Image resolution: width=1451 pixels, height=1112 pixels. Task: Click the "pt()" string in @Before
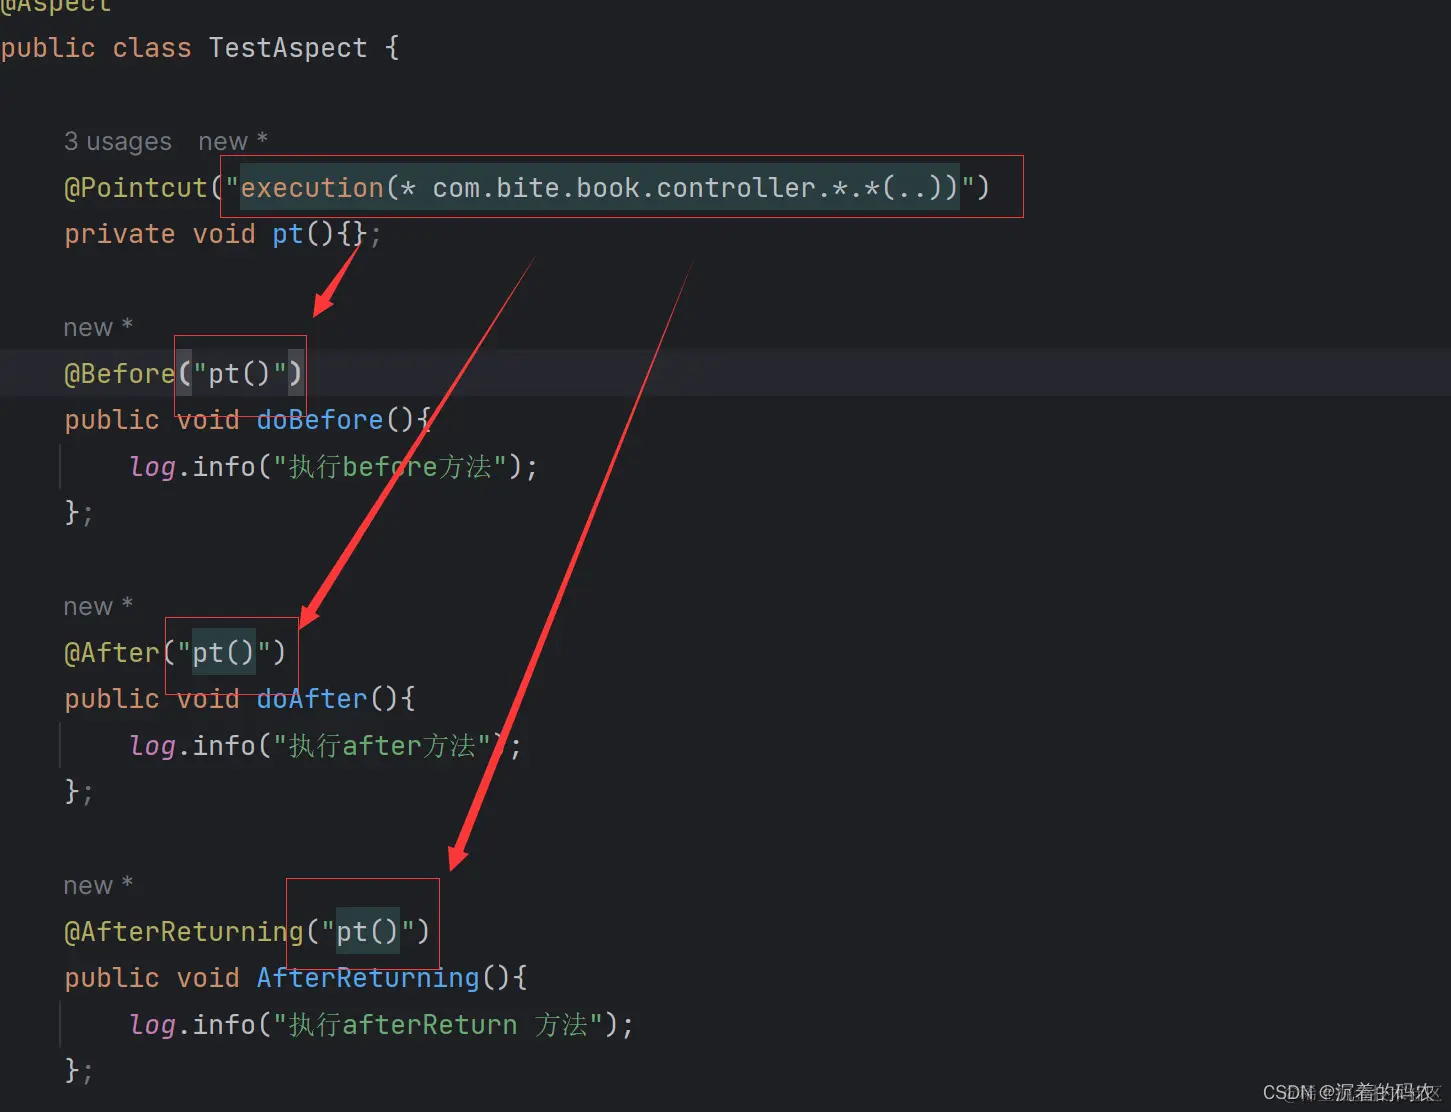click(x=240, y=374)
